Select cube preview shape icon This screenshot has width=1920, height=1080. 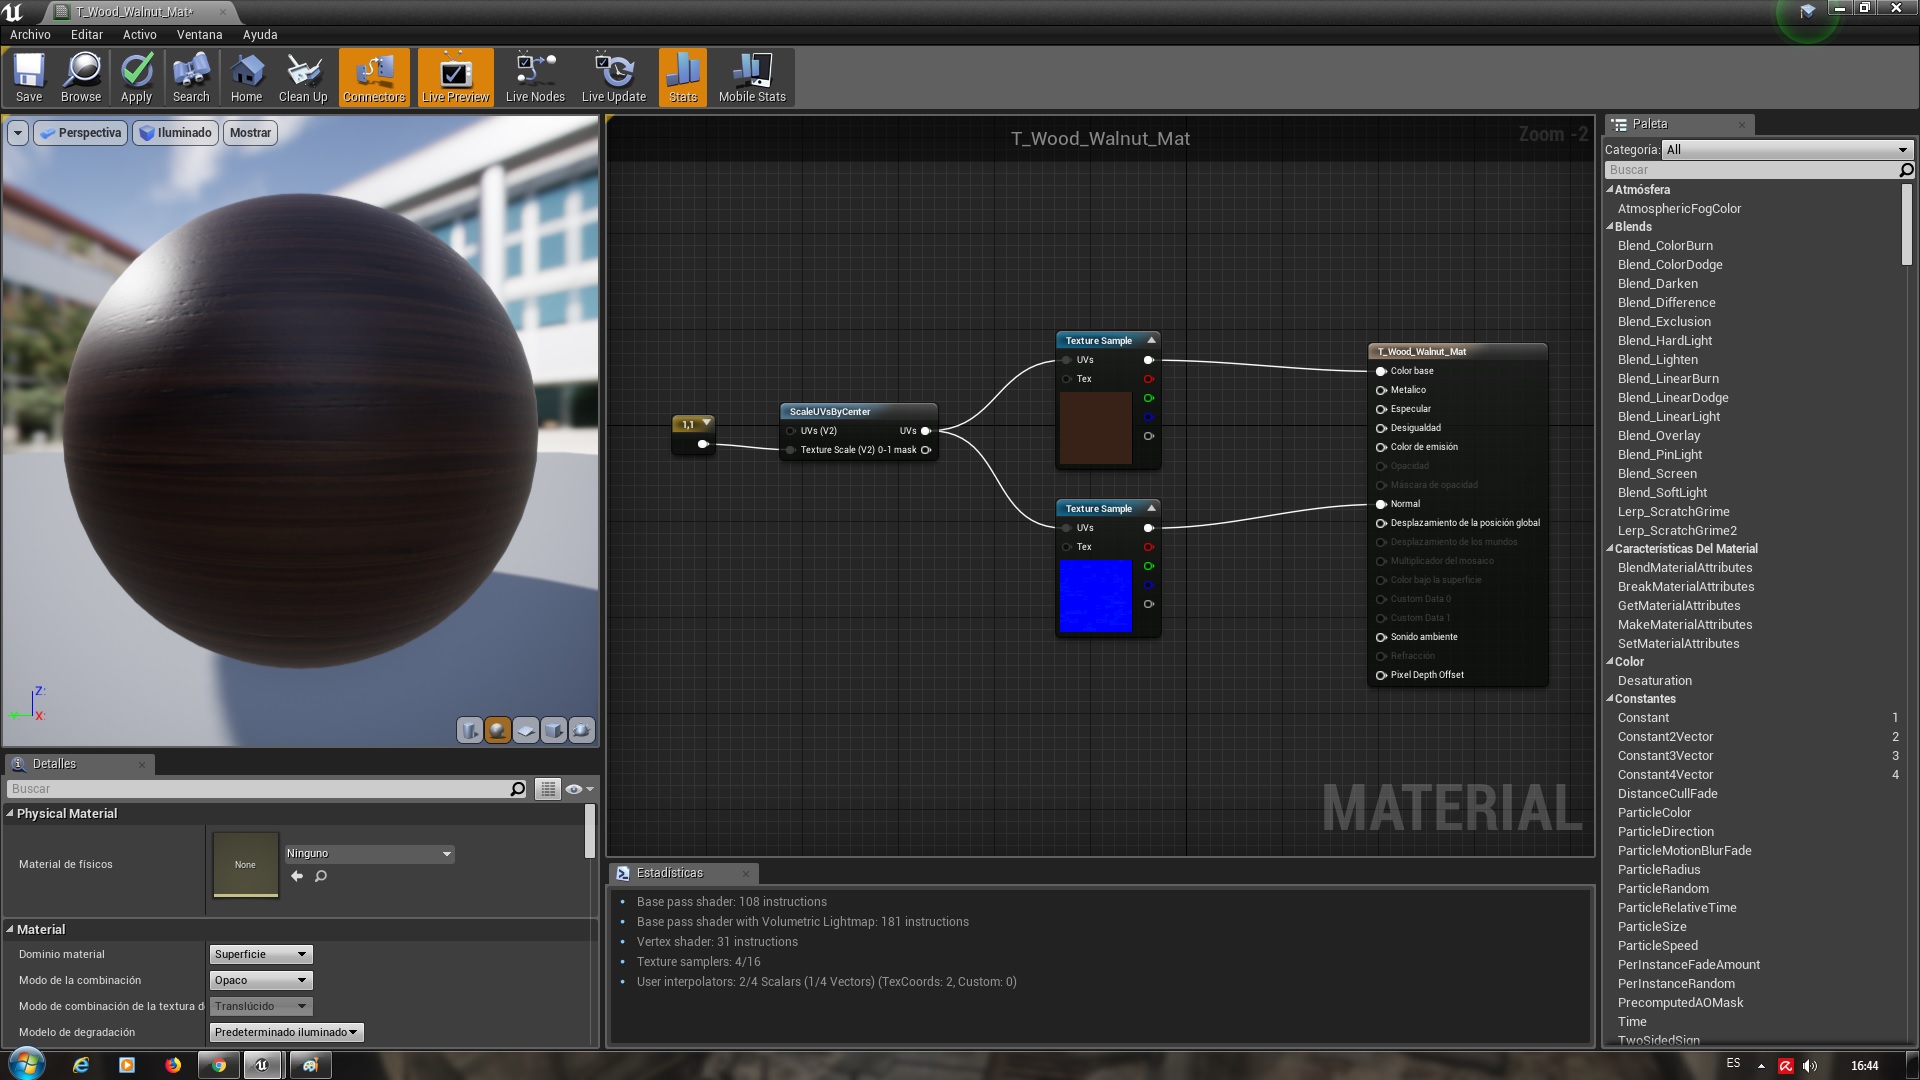click(x=553, y=730)
